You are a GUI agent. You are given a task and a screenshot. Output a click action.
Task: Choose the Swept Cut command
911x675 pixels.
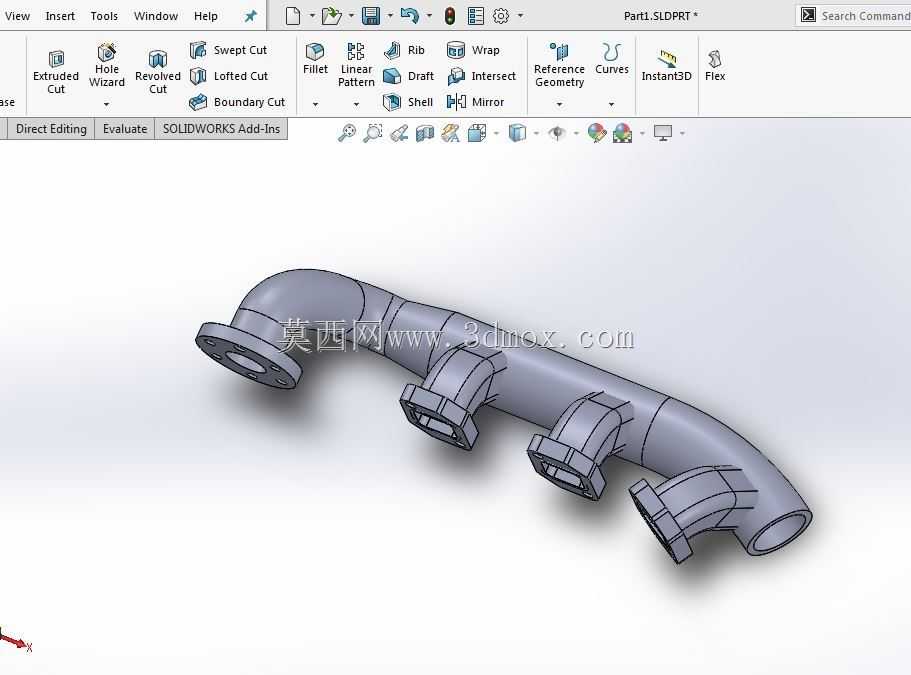(228, 50)
